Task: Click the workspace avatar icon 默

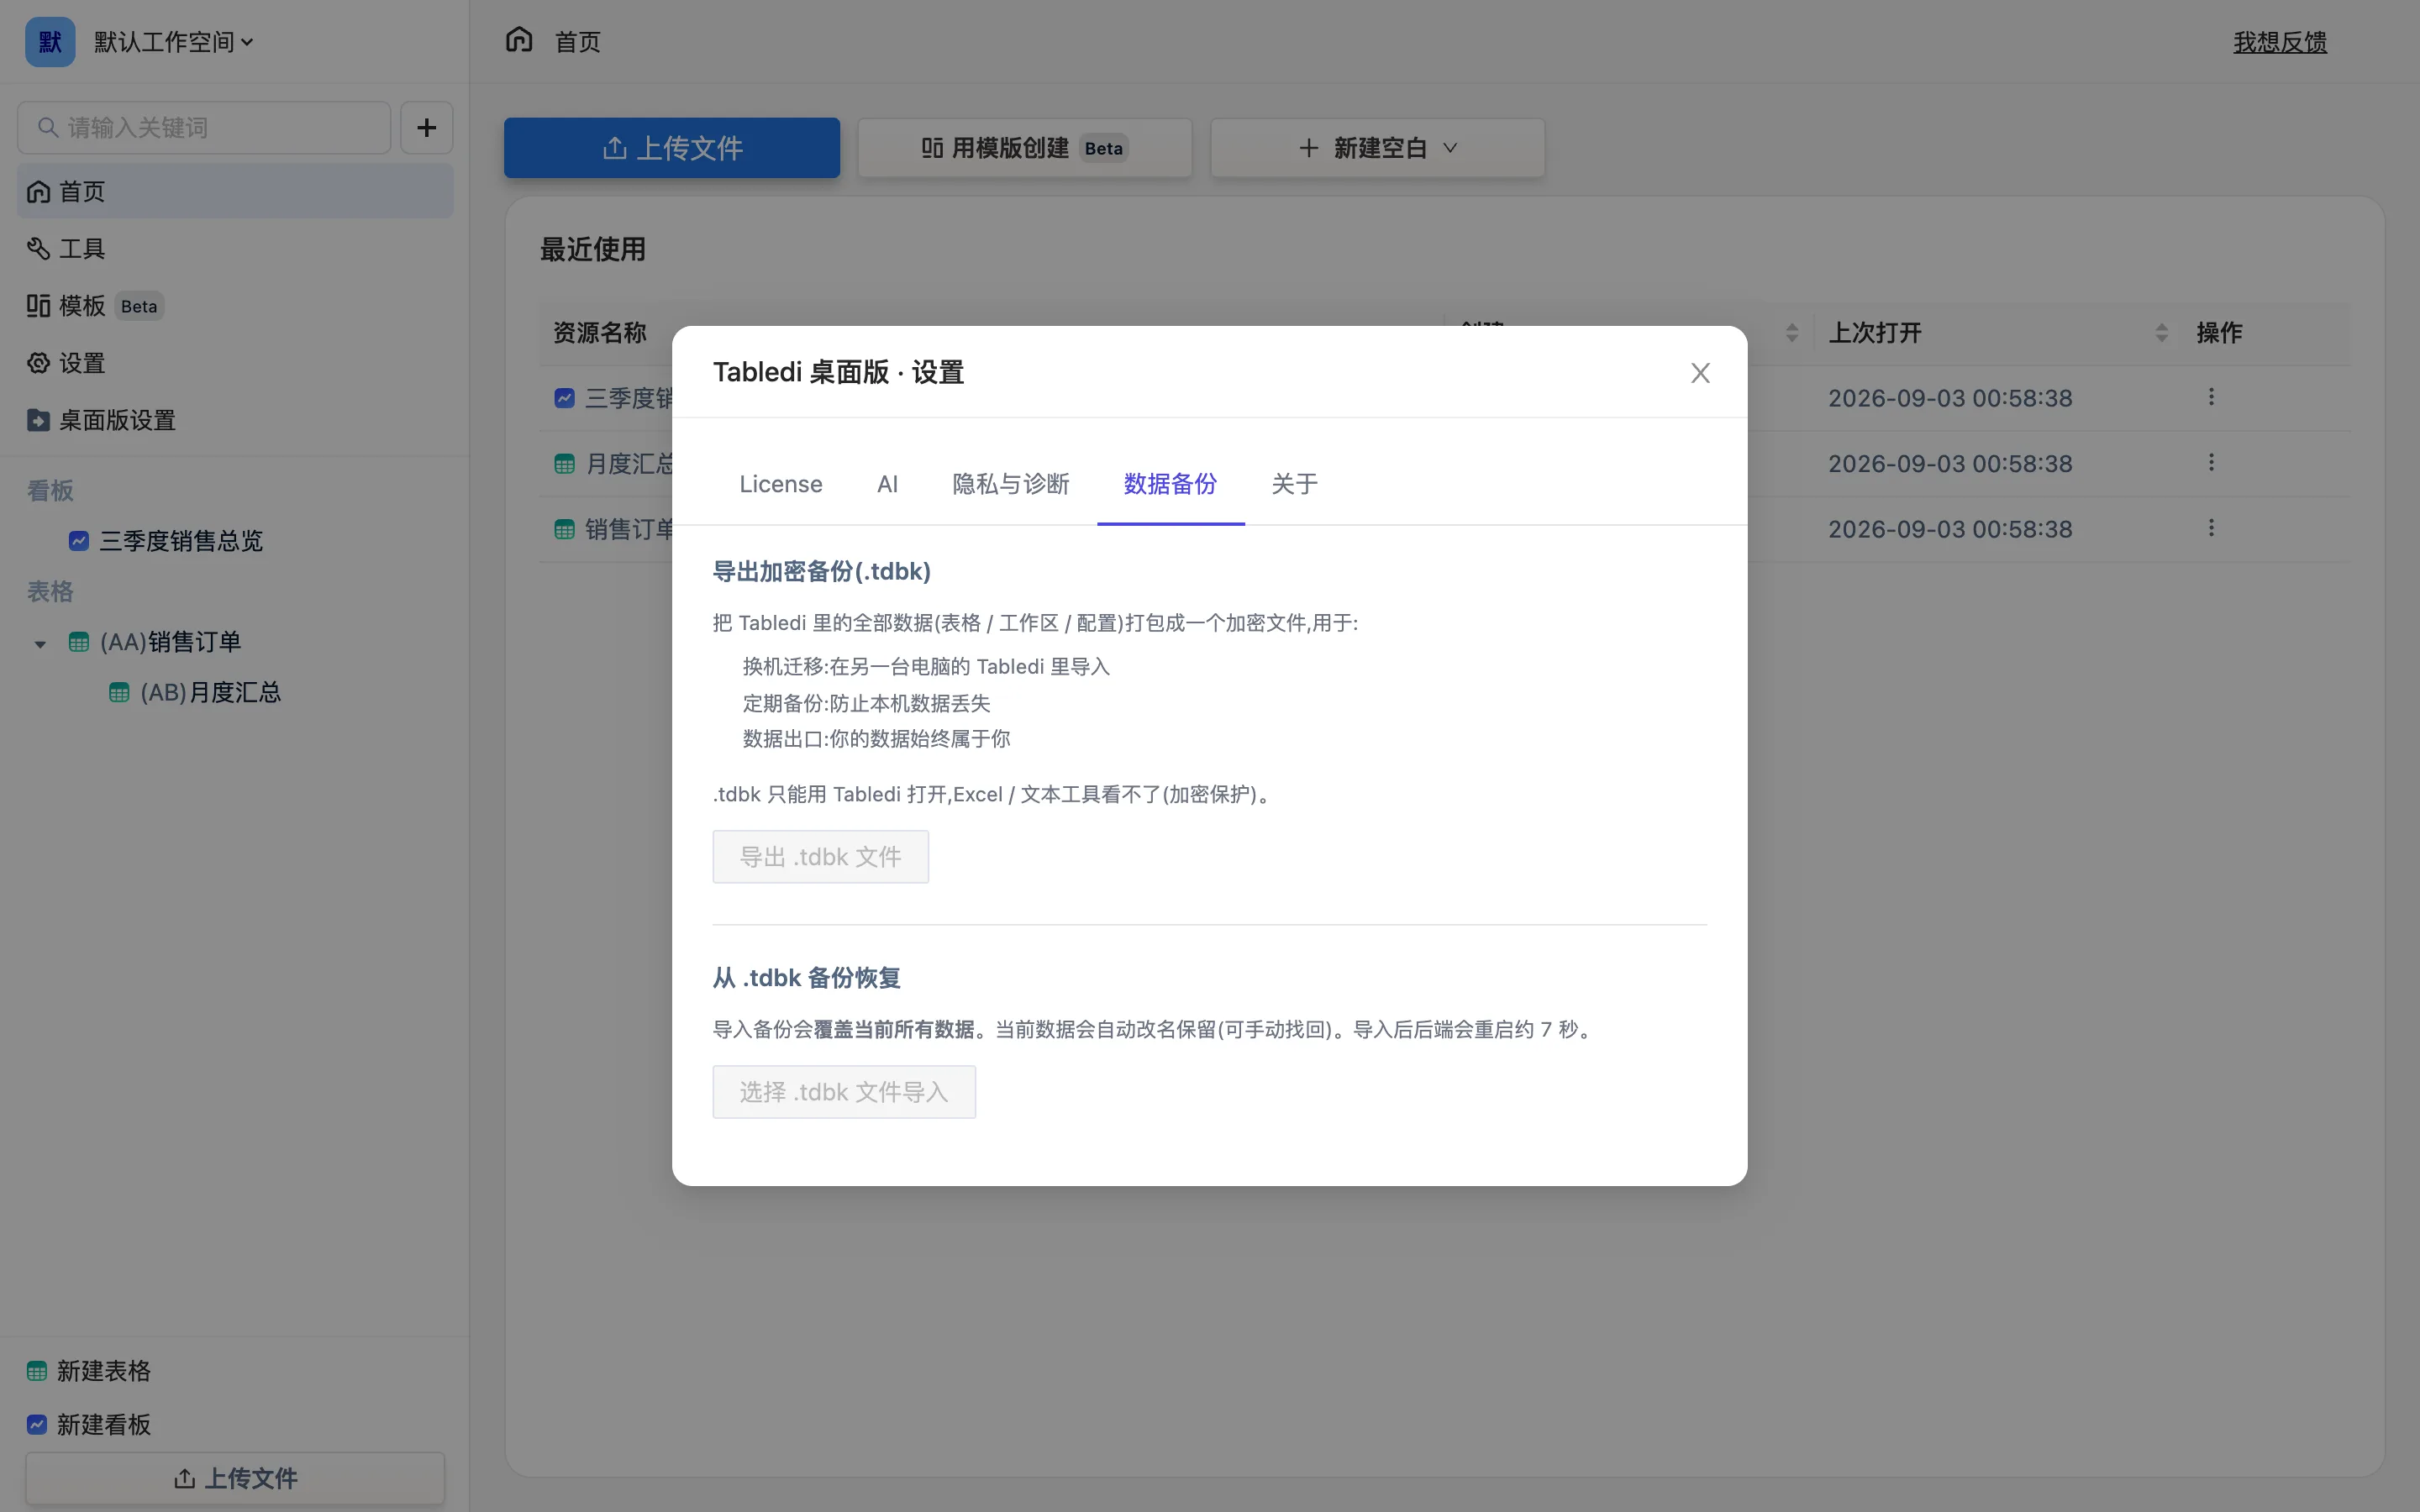Action: click(50, 42)
